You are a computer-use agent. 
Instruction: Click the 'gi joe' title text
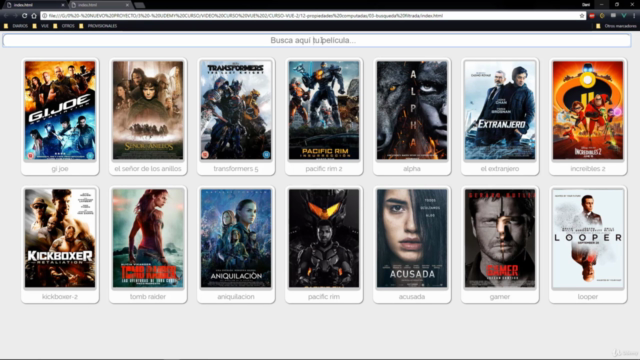60,169
